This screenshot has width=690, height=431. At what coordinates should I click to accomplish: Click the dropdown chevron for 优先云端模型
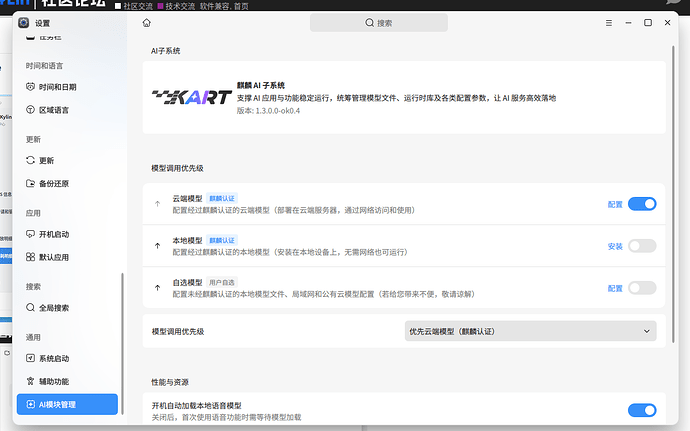[x=646, y=331]
